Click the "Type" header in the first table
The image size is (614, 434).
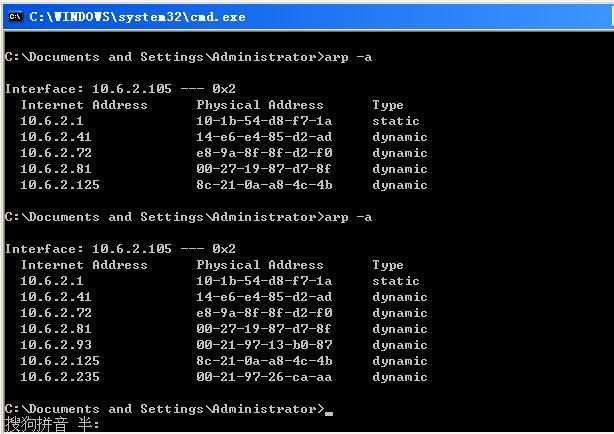(x=388, y=105)
